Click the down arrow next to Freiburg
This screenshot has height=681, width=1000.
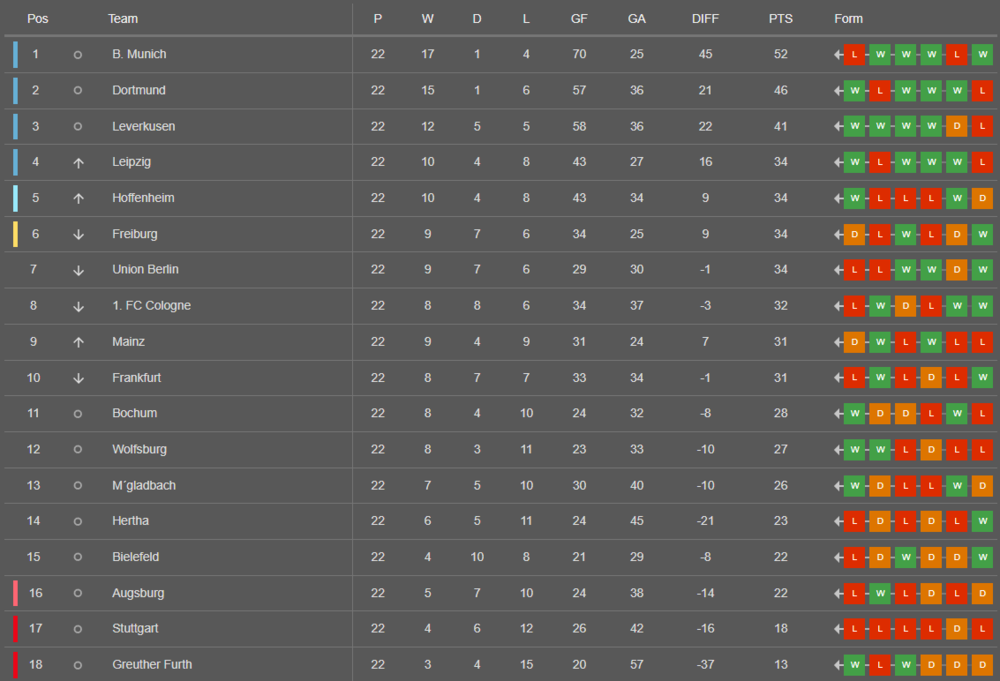coord(78,234)
